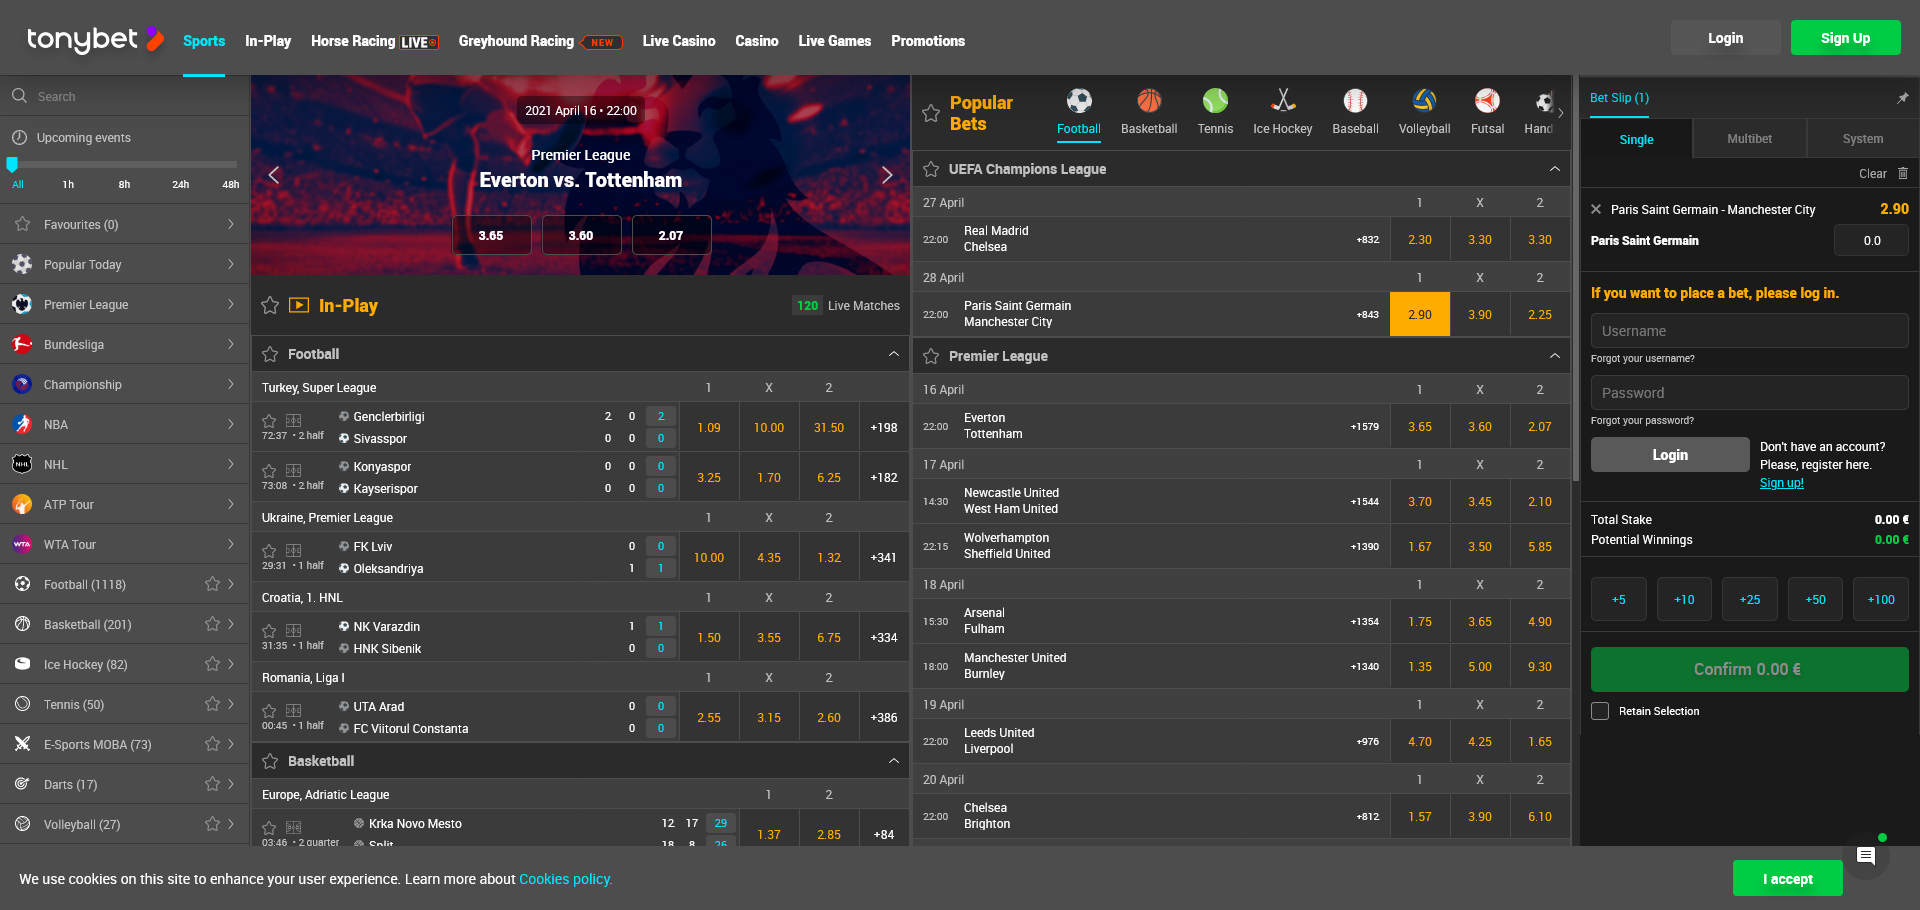Set upcoming events slider to 24h
Image resolution: width=1920 pixels, height=910 pixels.
click(180, 184)
